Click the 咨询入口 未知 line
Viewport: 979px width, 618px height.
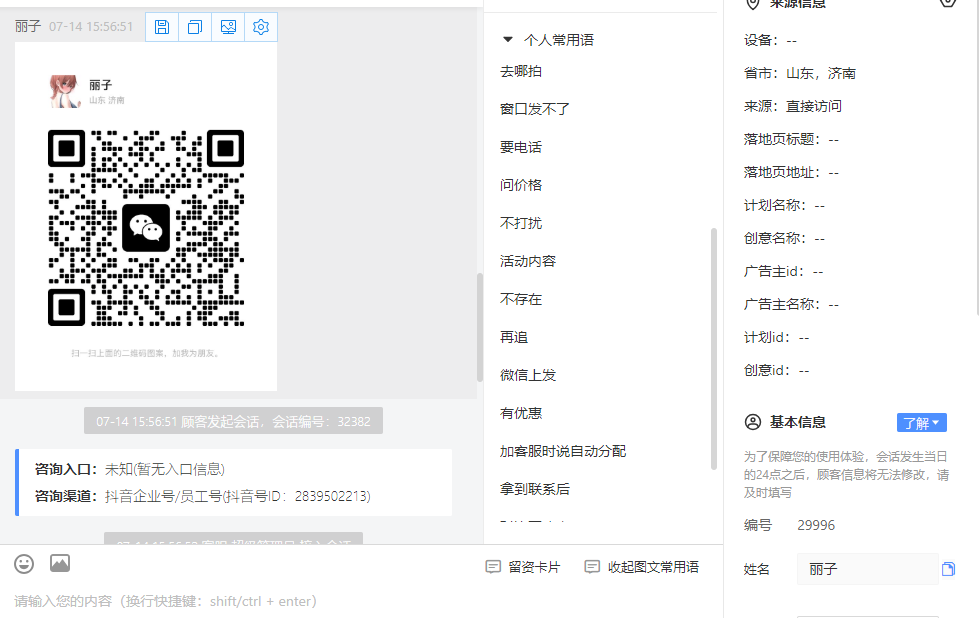click(x=130, y=469)
